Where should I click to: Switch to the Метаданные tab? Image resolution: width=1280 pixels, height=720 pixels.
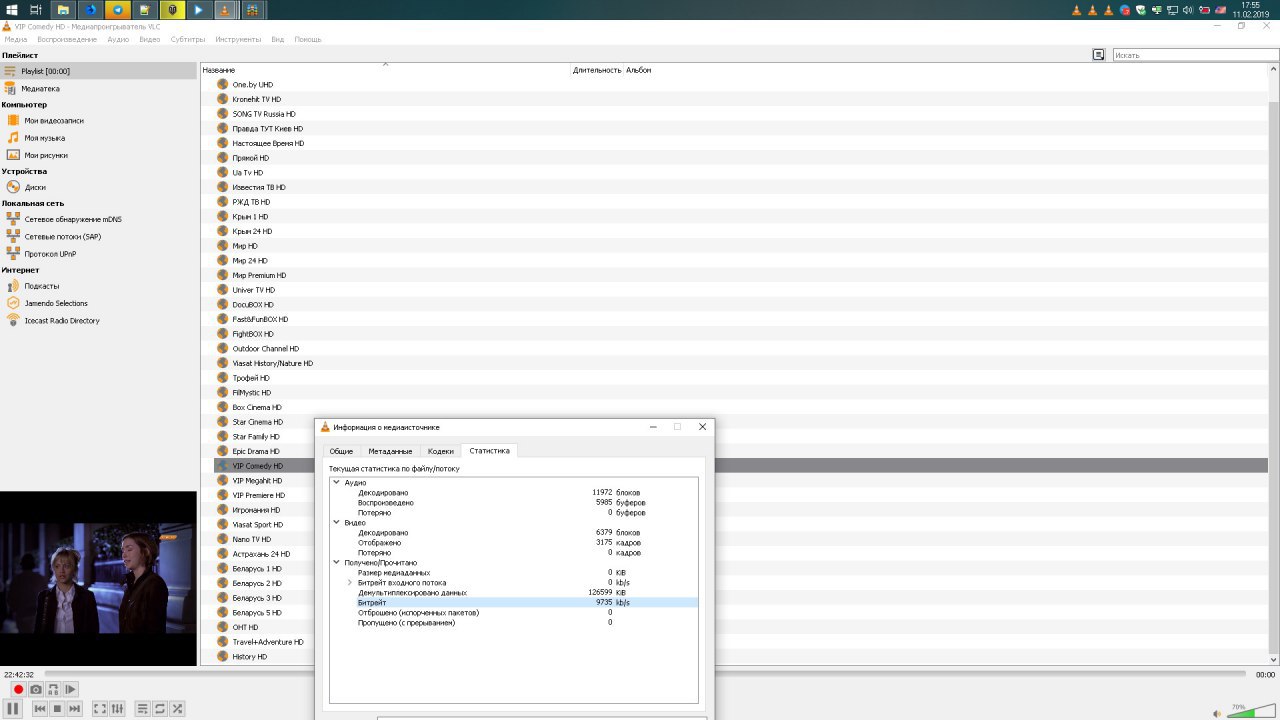[390, 451]
